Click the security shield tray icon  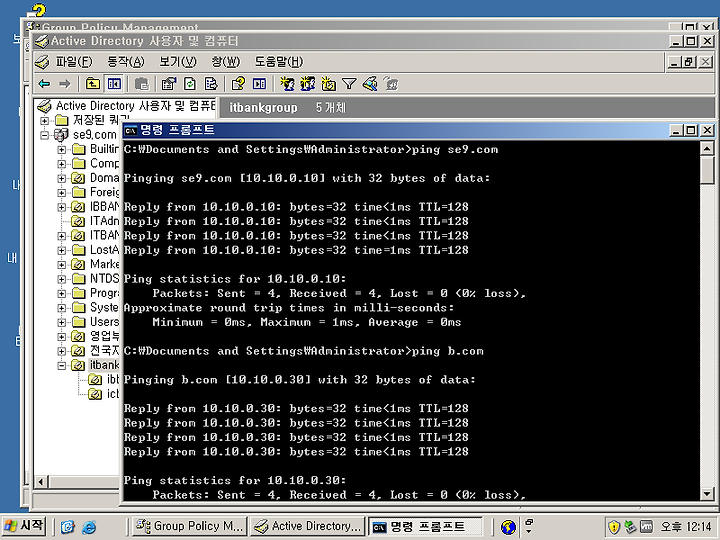[x=613, y=527]
